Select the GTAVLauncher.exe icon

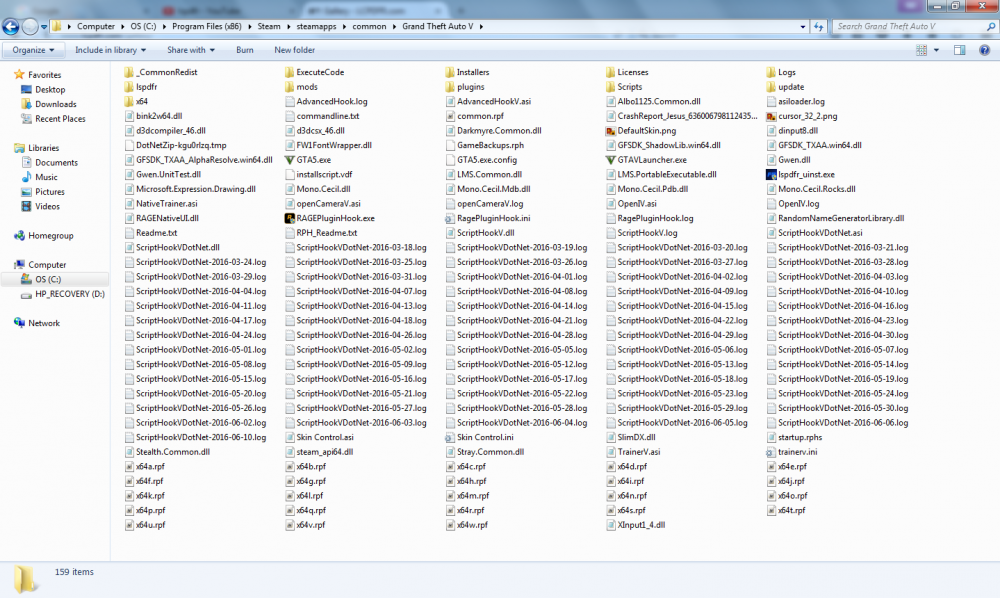click(610, 160)
